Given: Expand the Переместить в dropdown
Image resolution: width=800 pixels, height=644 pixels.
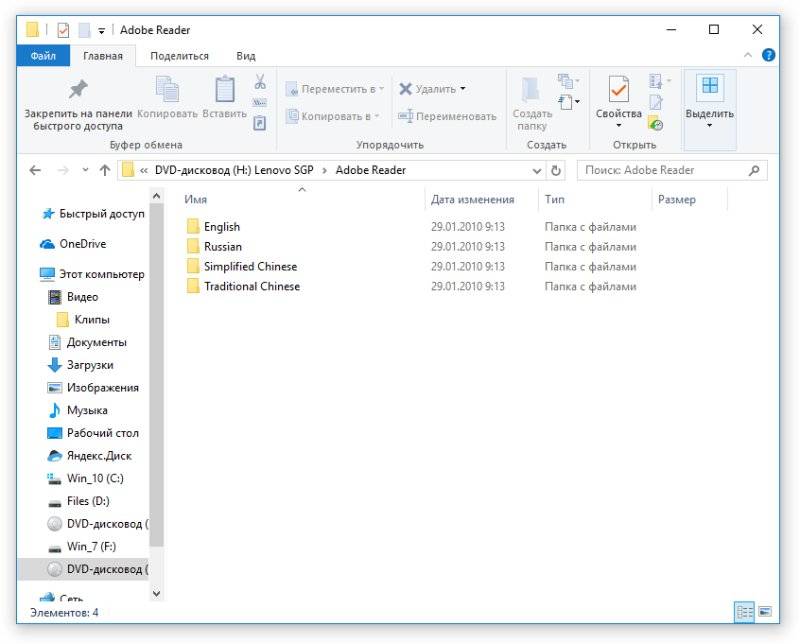Looking at the screenshot, I should coord(382,89).
